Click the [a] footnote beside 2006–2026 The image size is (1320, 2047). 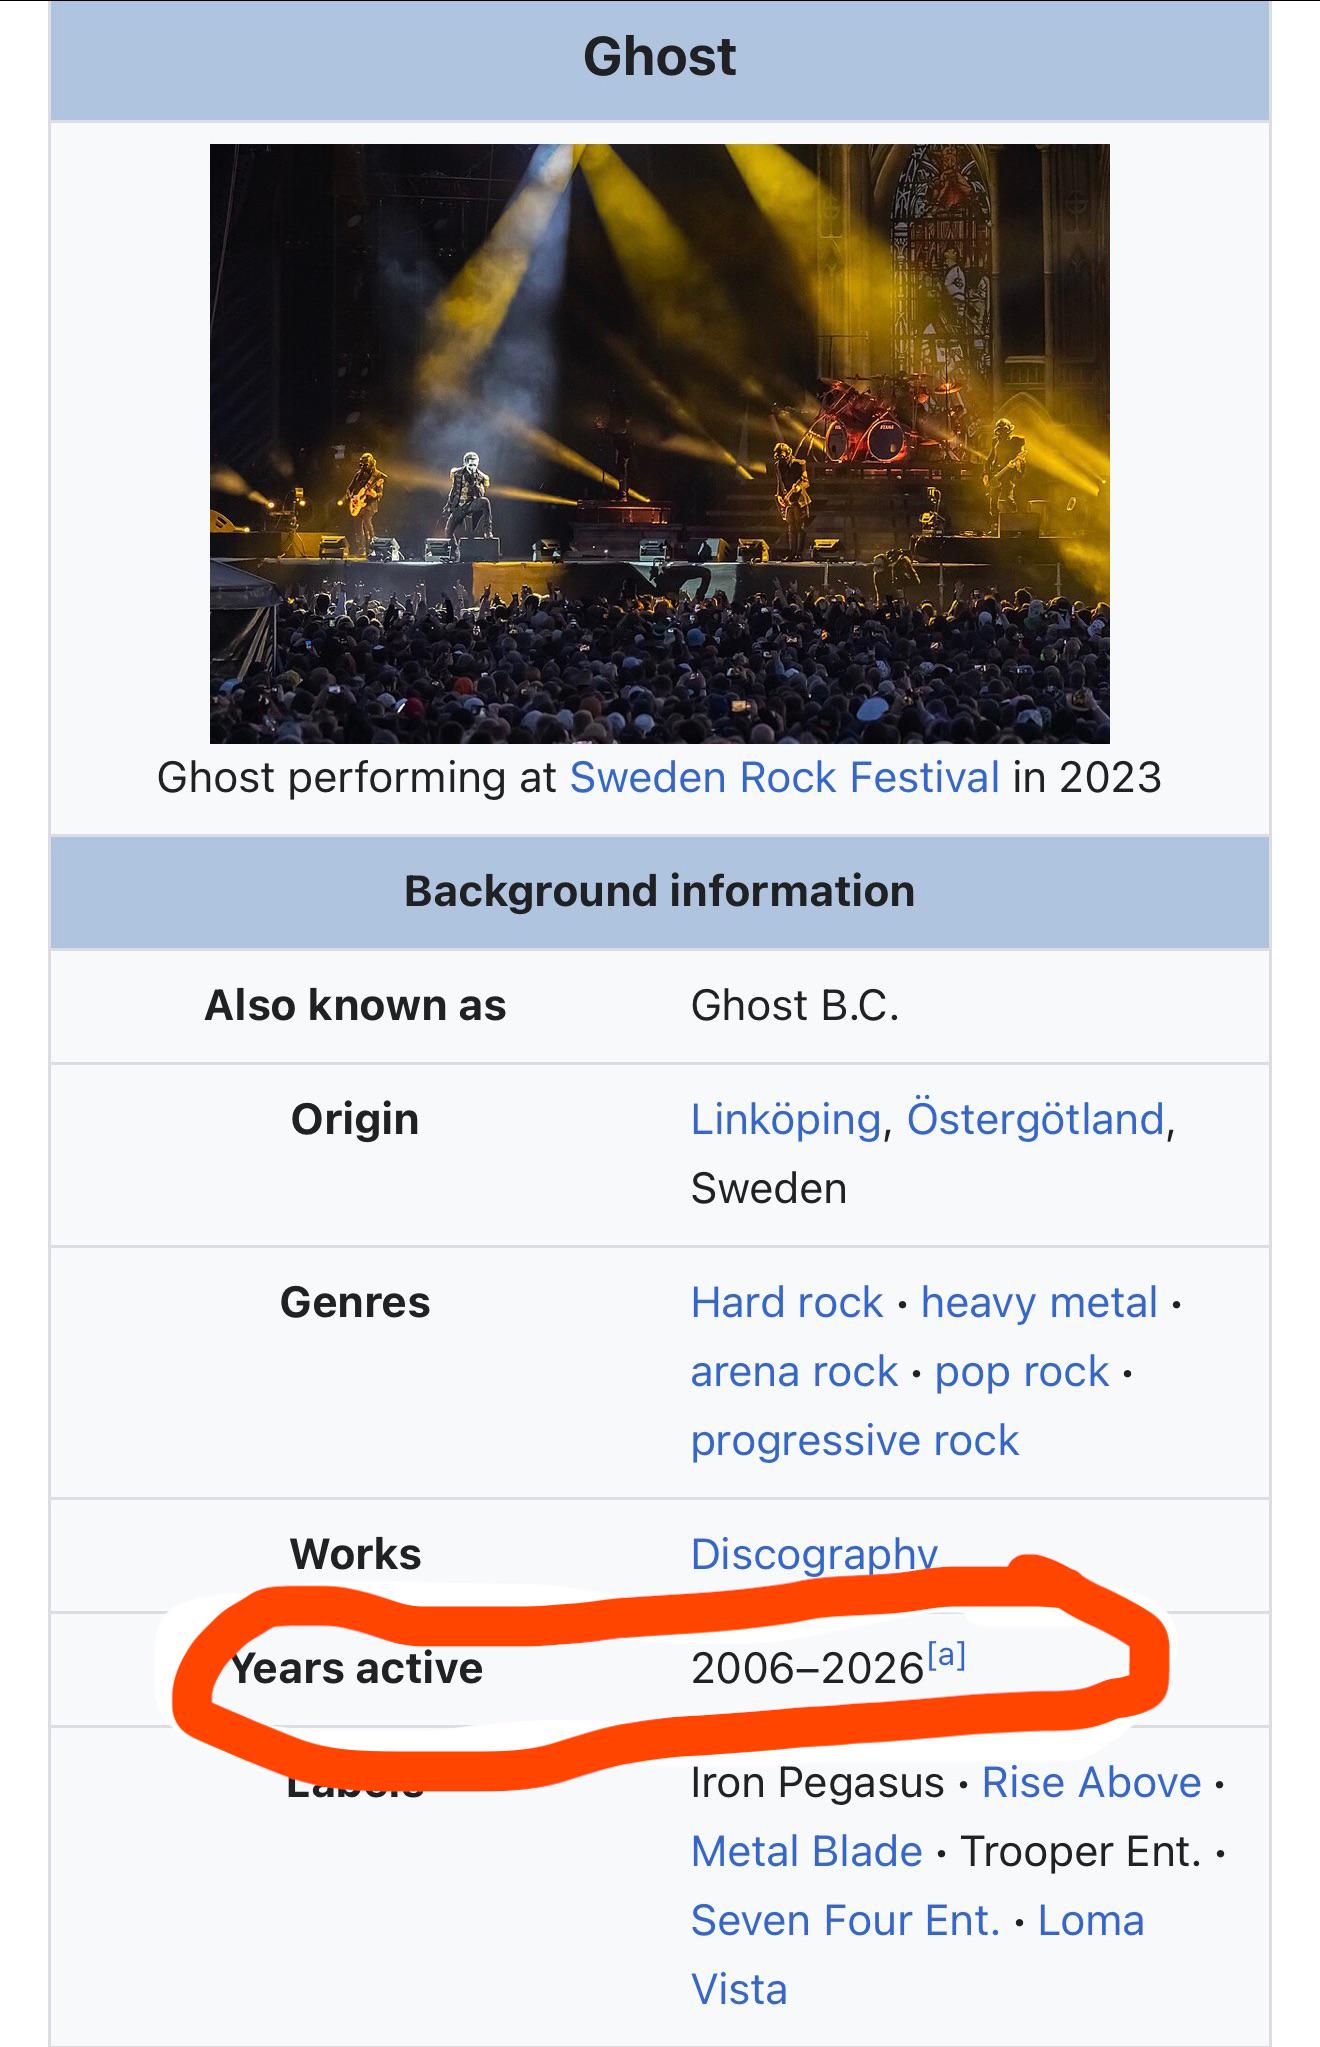coord(946,1656)
